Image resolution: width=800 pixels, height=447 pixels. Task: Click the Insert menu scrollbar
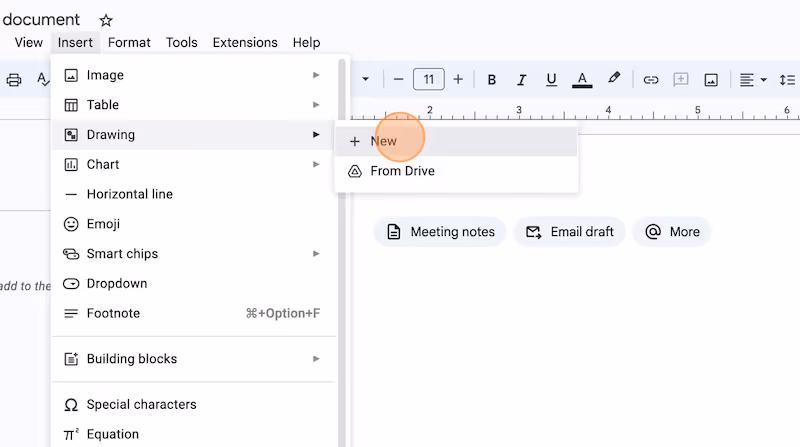click(342, 253)
